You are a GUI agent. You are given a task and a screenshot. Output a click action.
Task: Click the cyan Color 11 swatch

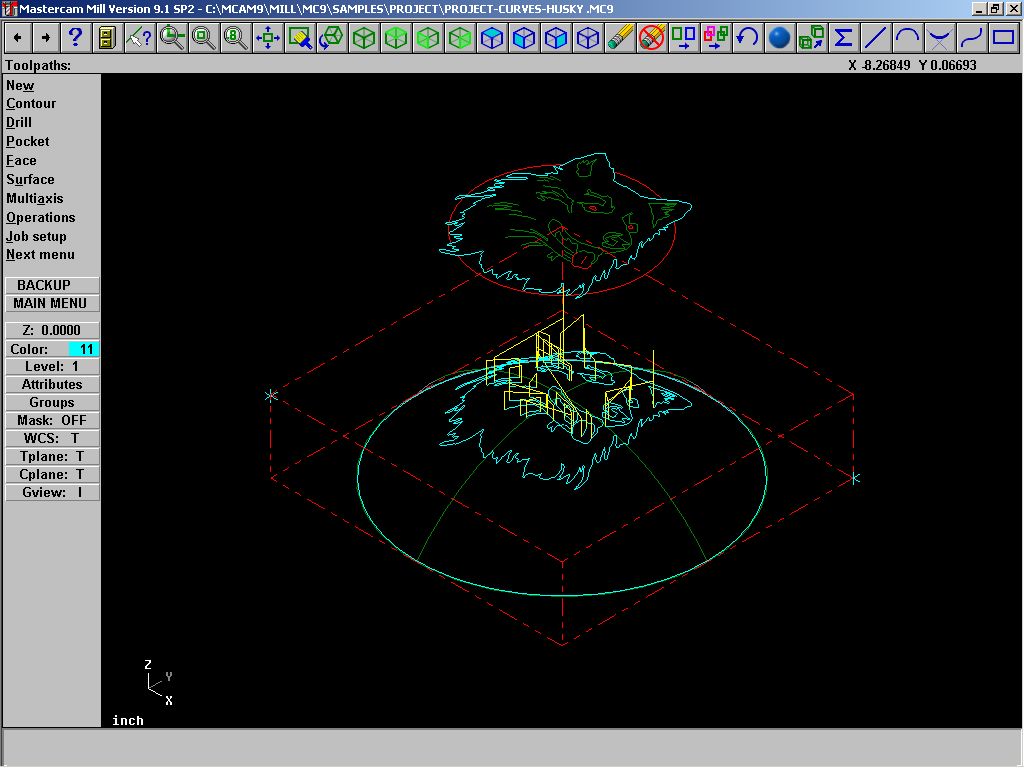point(84,349)
